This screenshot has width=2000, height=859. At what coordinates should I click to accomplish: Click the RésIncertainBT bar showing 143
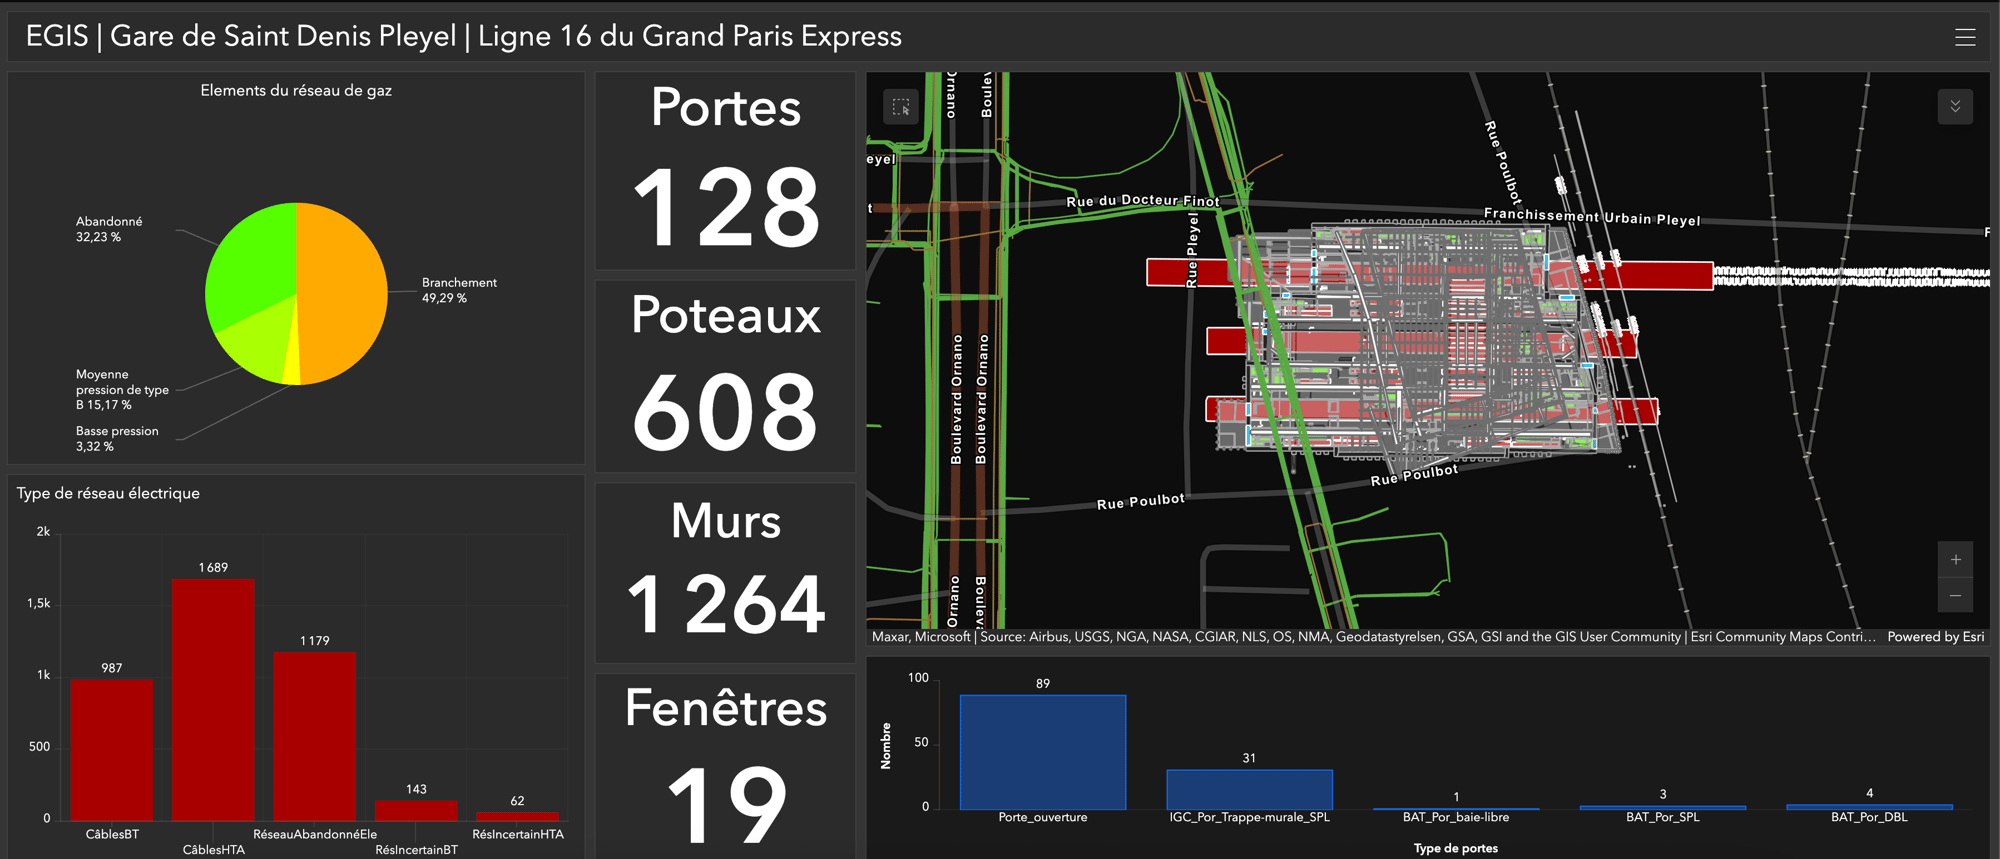tap(416, 810)
